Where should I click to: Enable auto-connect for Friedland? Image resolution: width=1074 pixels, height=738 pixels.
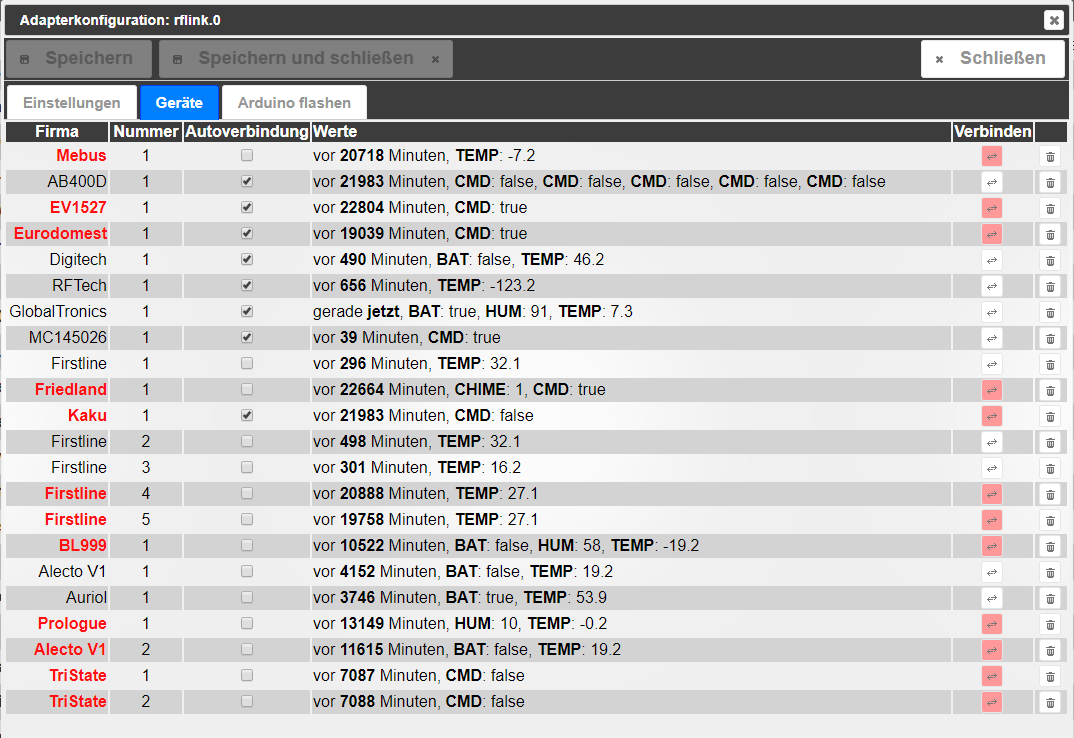coord(247,389)
